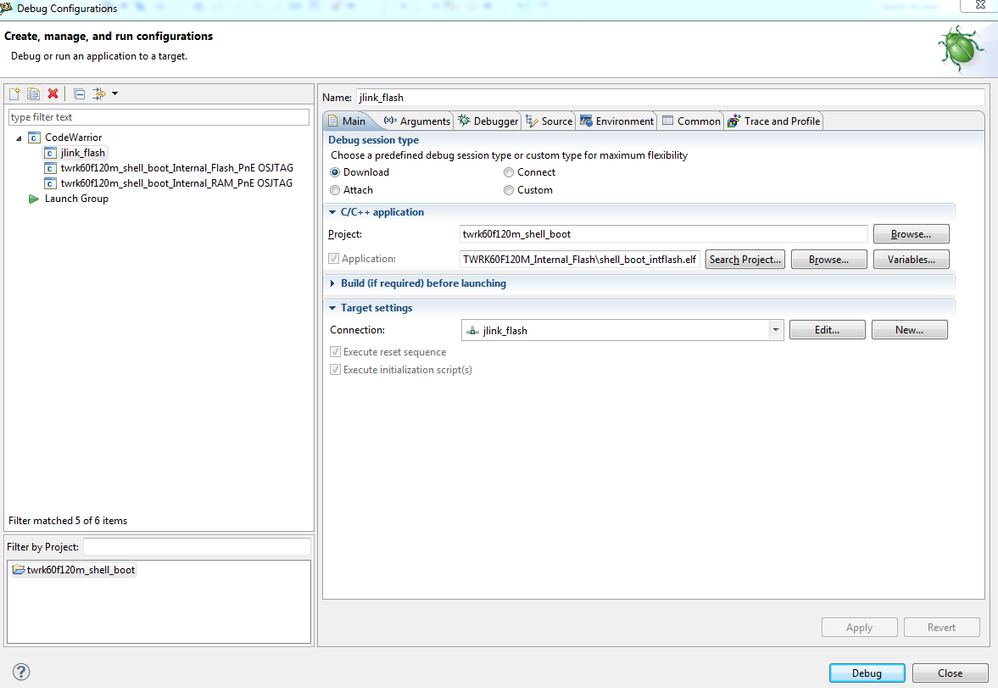The image size is (998, 688).
Task: Click the type filter text field
Action: tap(158, 117)
